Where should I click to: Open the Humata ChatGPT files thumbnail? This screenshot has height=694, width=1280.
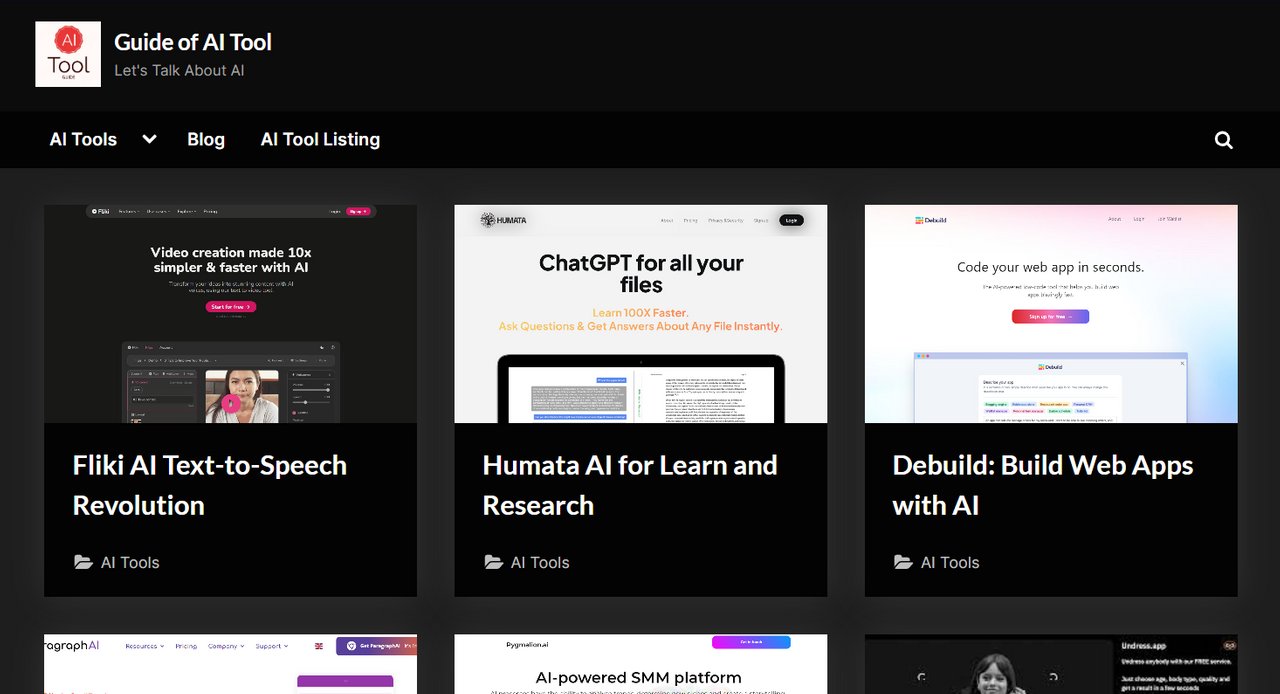pyautogui.click(x=641, y=314)
